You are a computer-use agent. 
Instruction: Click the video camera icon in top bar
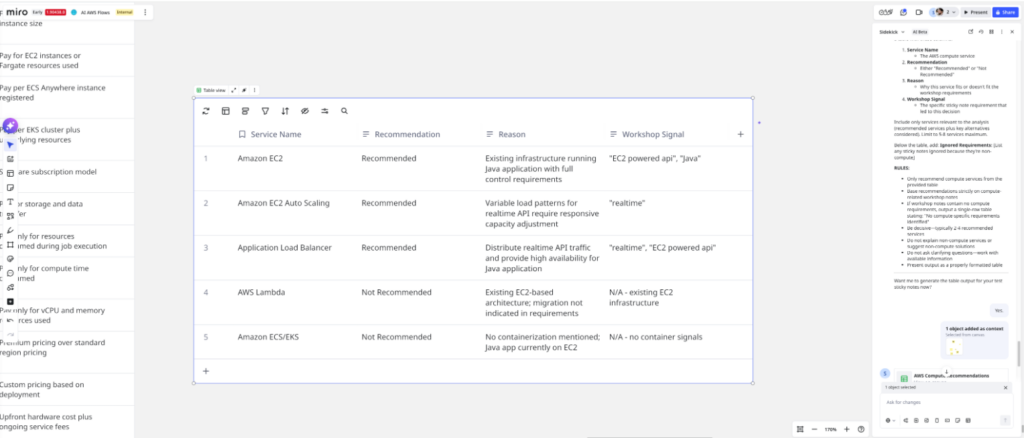click(918, 12)
